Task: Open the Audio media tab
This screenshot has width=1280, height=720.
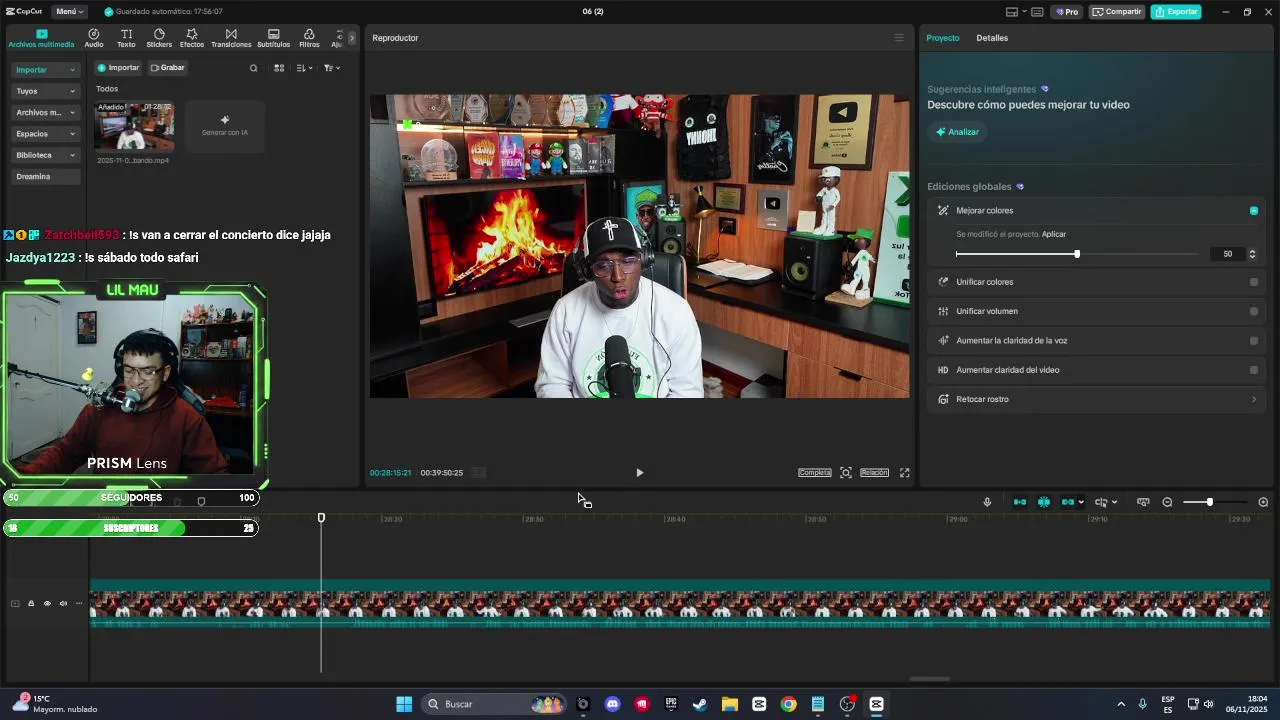Action: [94, 38]
